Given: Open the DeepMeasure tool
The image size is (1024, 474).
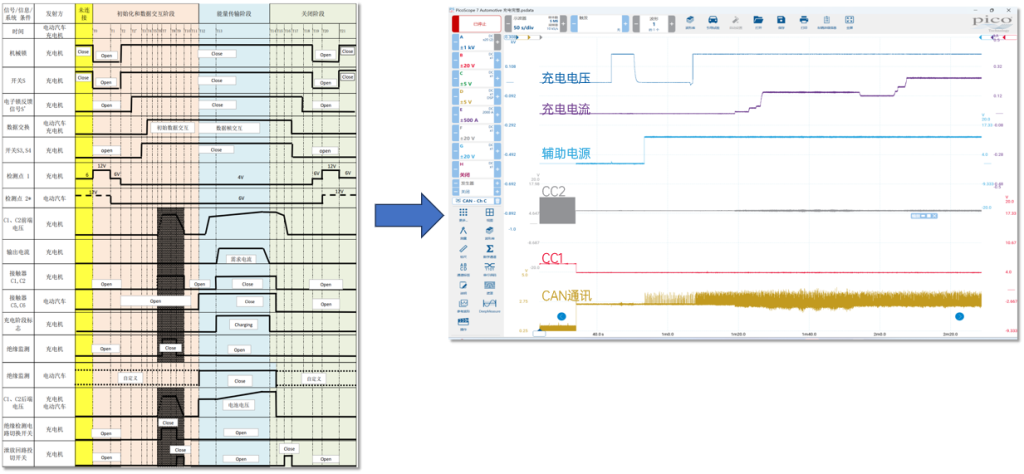Looking at the screenshot, I should tap(490, 303).
